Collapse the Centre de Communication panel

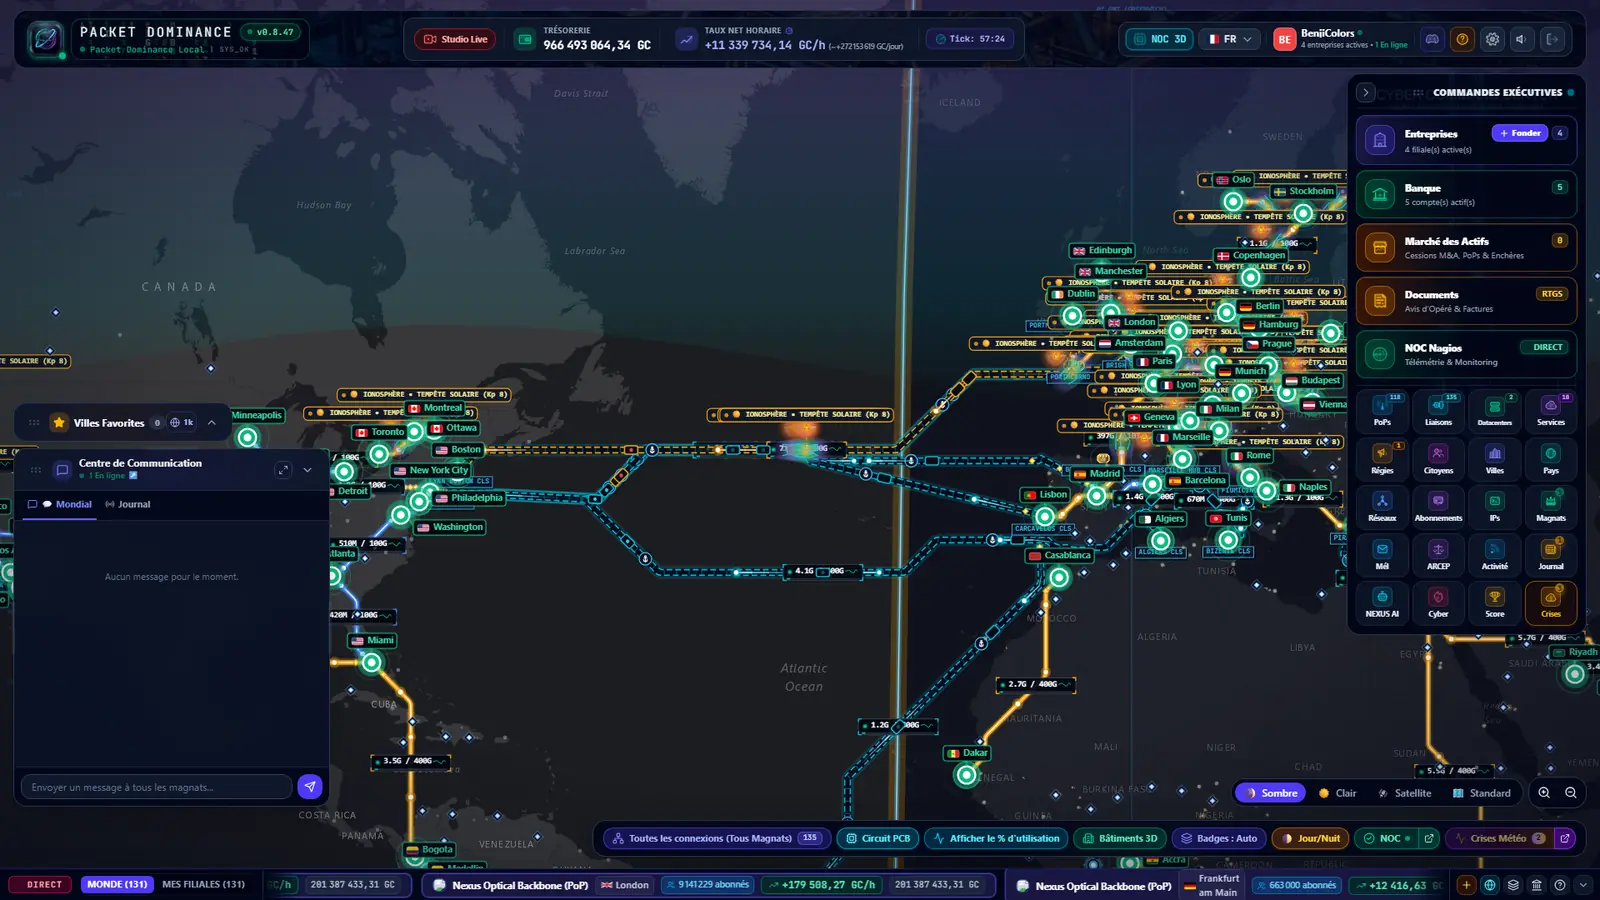307,470
